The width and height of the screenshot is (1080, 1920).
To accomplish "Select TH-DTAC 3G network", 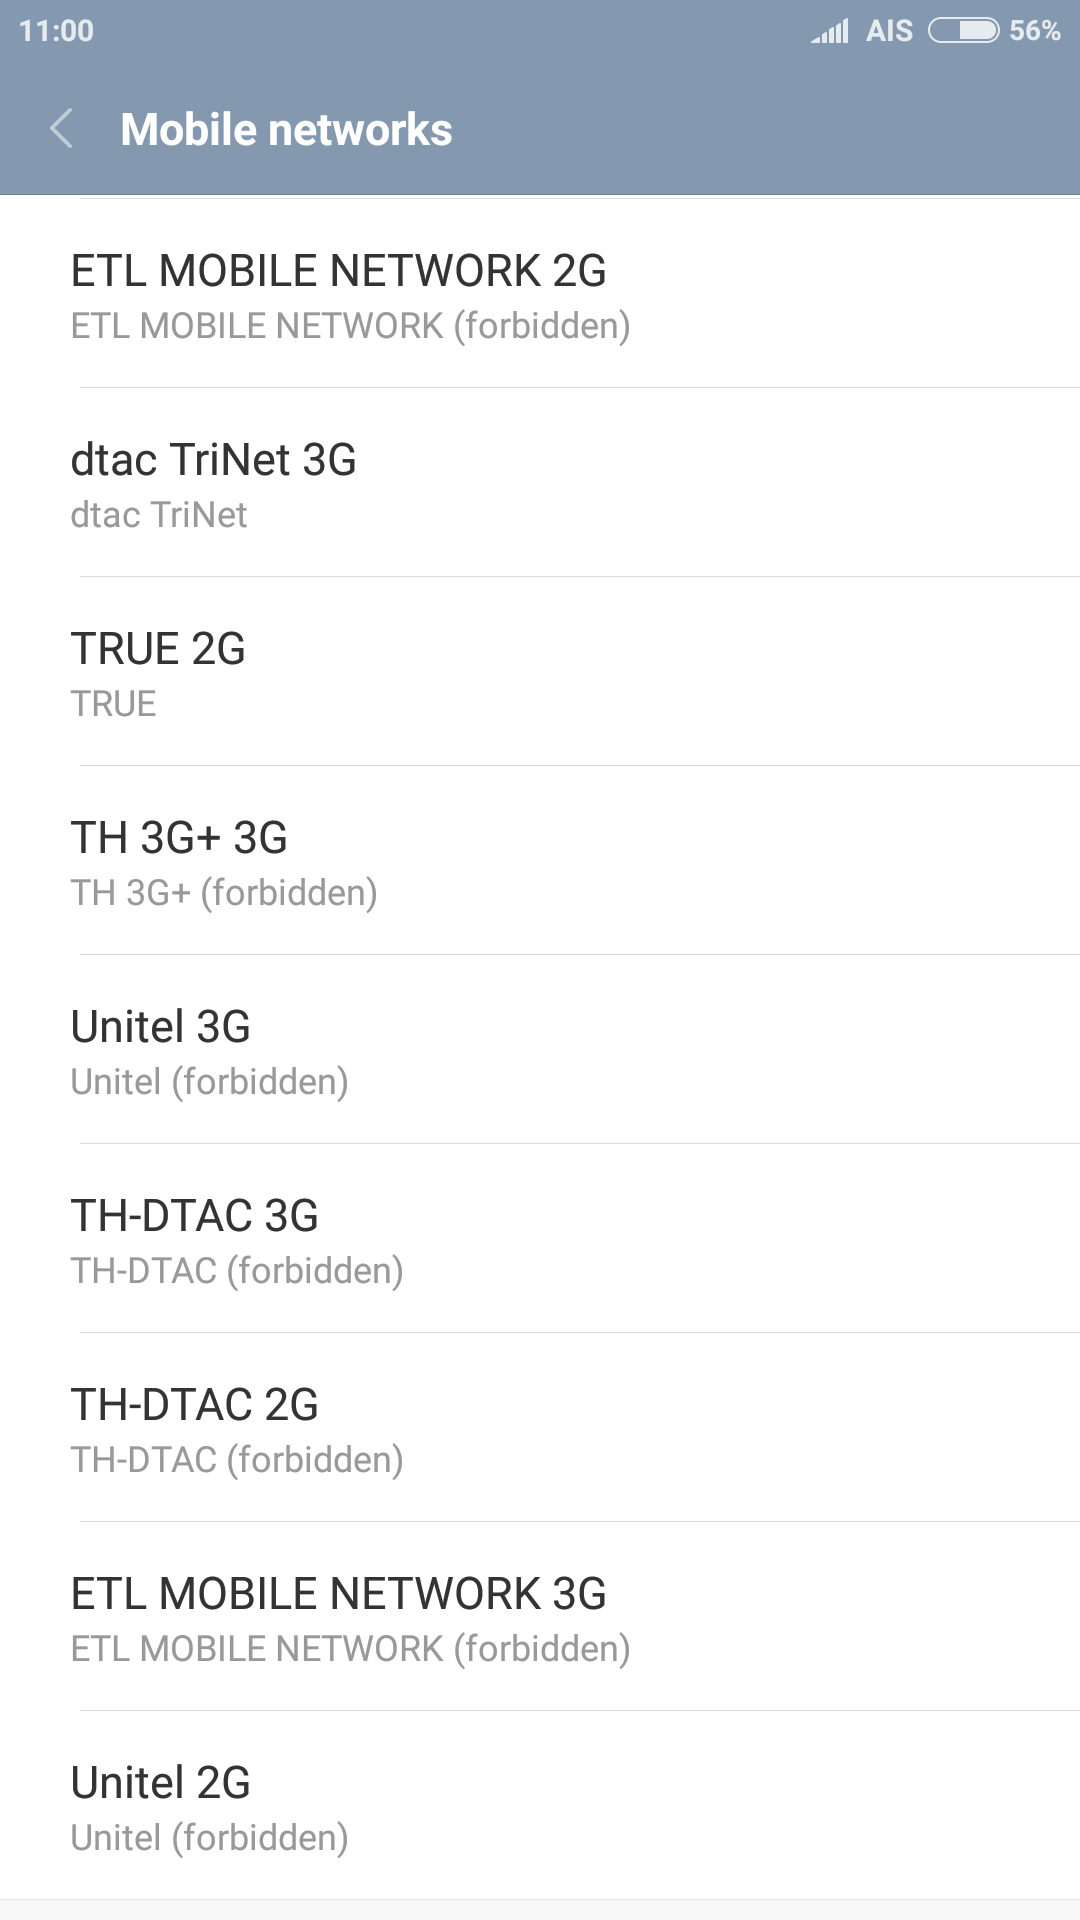I will coord(540,1239).
